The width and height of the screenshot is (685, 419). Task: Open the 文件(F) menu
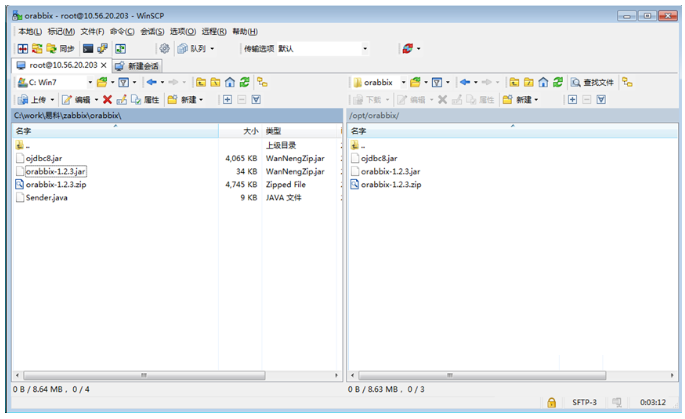coord(92,31)
